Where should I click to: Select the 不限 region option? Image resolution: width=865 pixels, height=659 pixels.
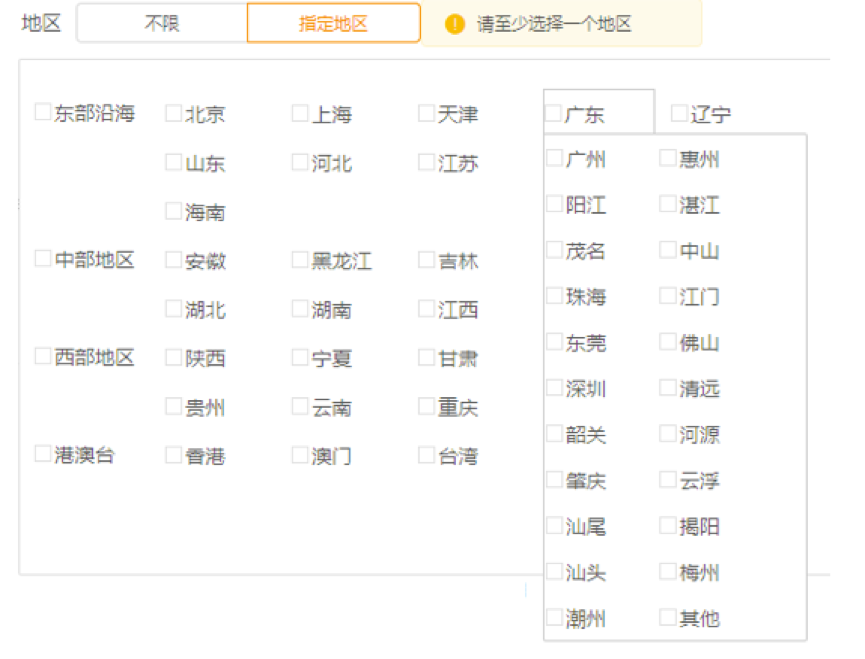pyautogui.click(x=162, y=23)
